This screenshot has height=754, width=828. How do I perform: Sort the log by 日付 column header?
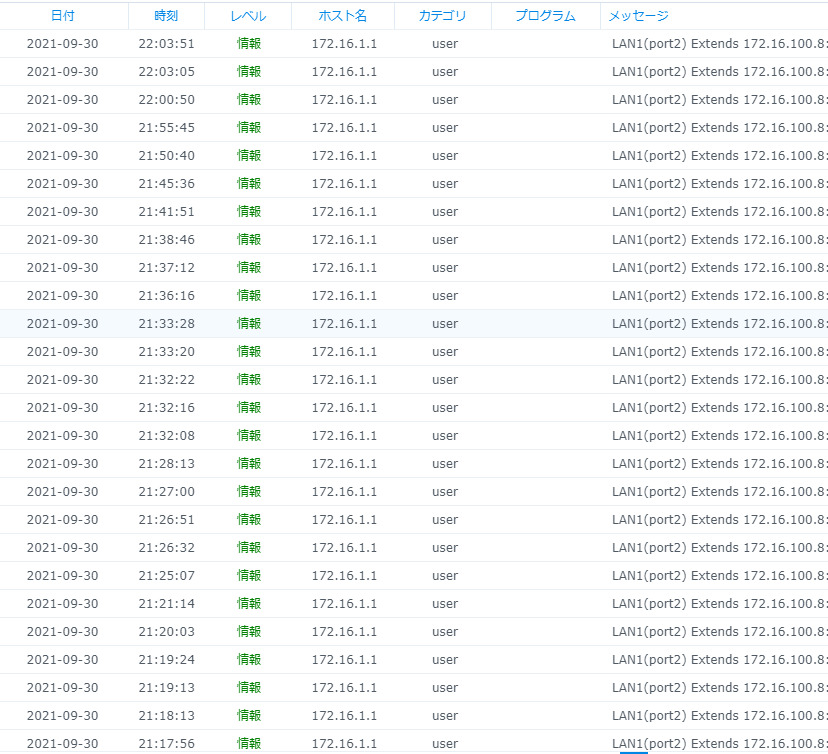(62, 16)
